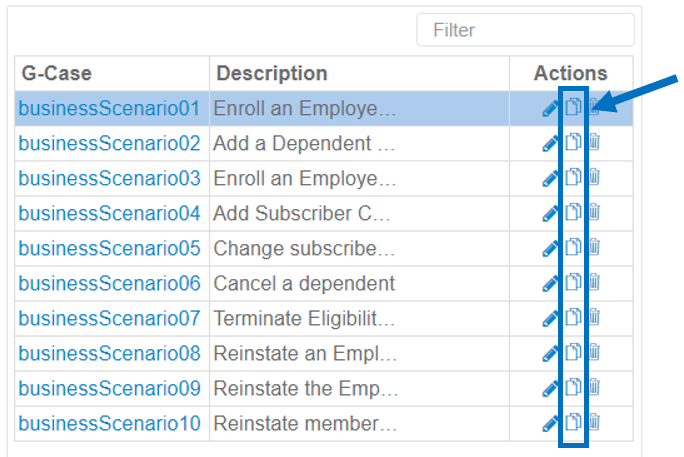
Task: Copy businessScenario08 with the copy icon
Action: coord(573,353)
